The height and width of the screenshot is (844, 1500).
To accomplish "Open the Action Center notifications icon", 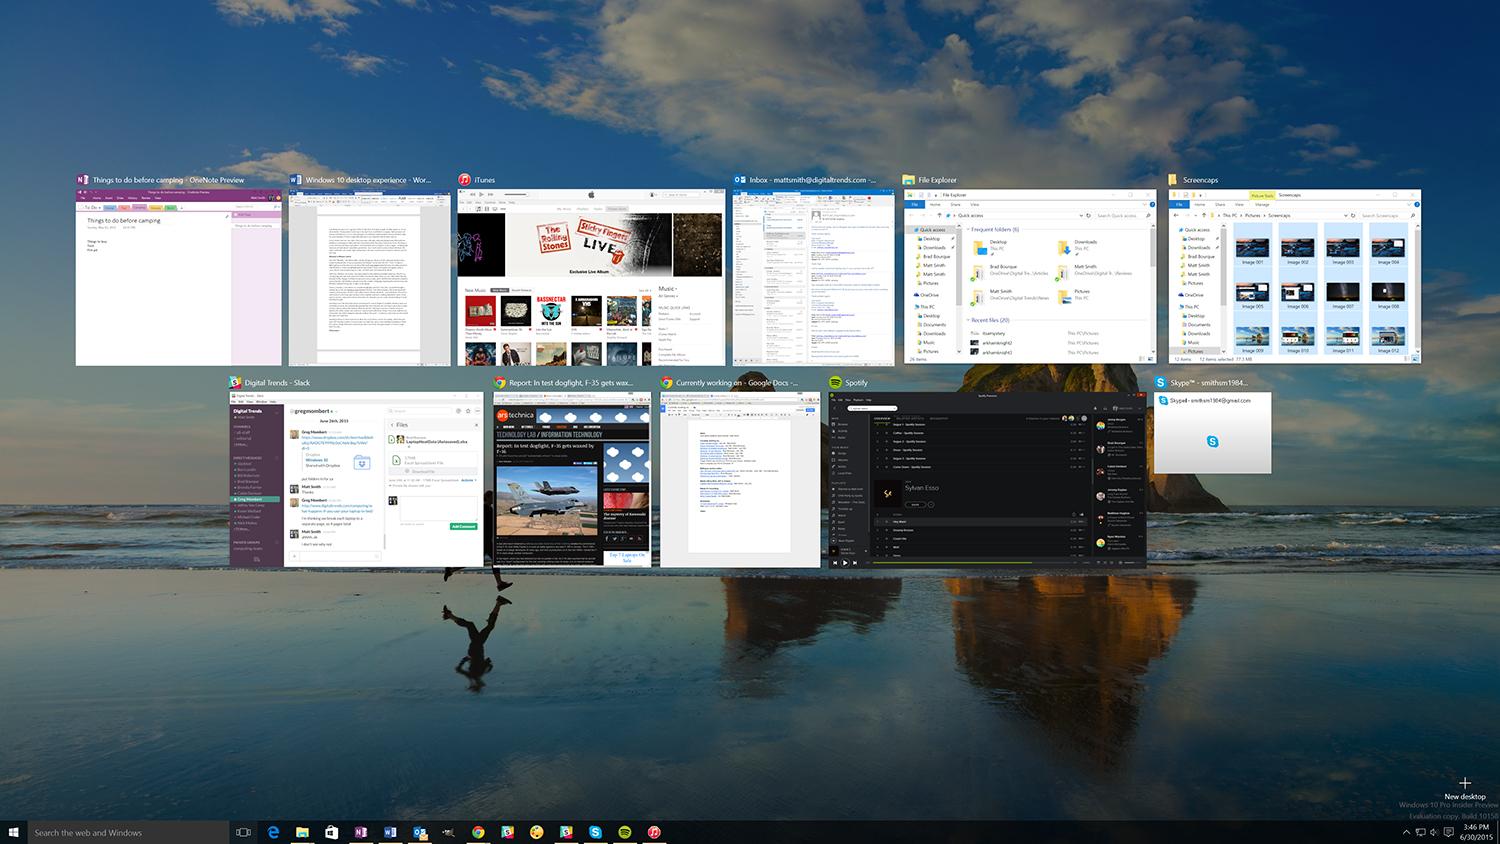I will (1448, 832).
